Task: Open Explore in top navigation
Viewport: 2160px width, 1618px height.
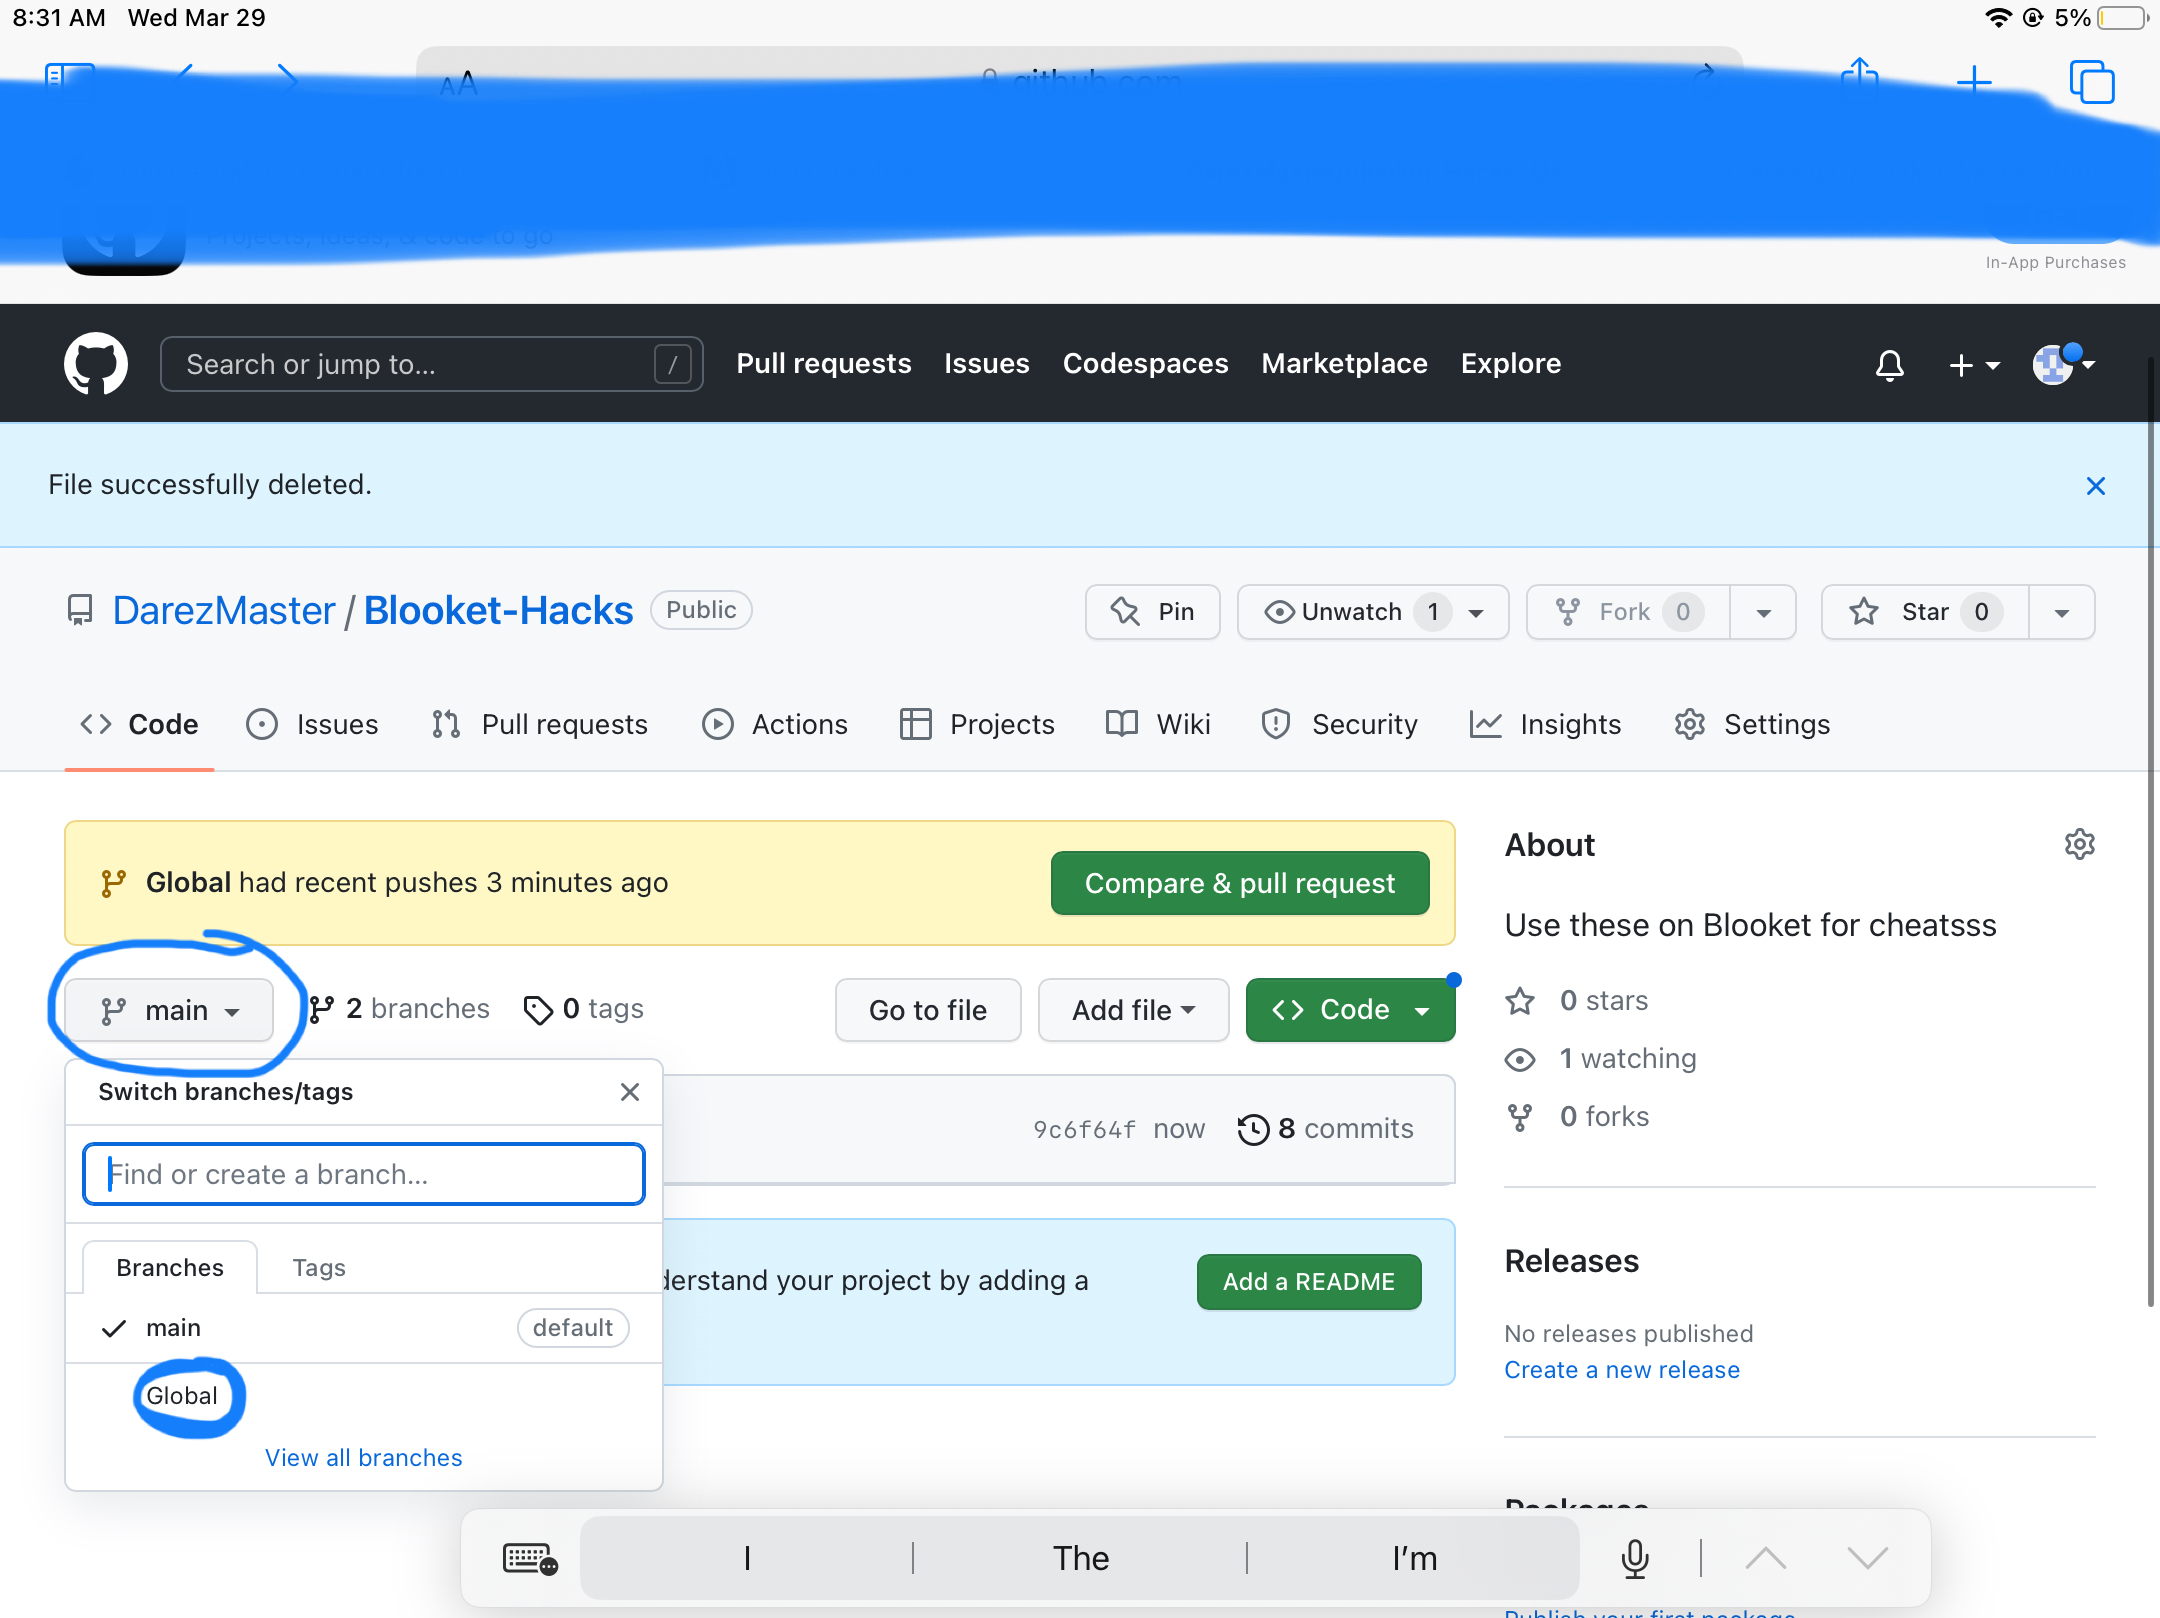Action: (1511, 363)
